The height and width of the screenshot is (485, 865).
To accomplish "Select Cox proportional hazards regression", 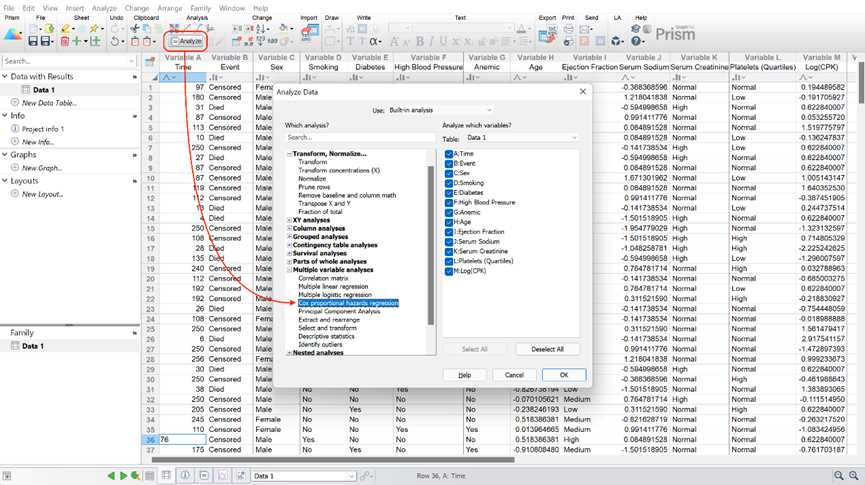I will (348, 303).
